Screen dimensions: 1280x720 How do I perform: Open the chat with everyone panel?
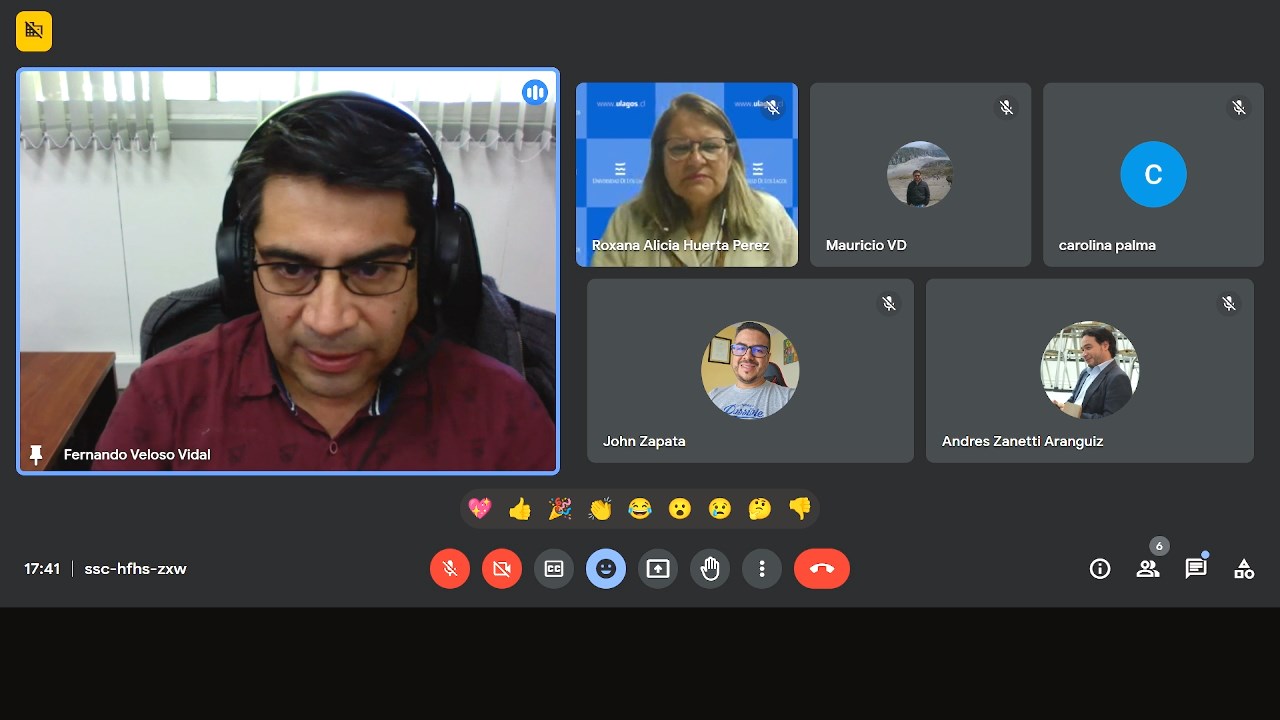[1196, 569]
